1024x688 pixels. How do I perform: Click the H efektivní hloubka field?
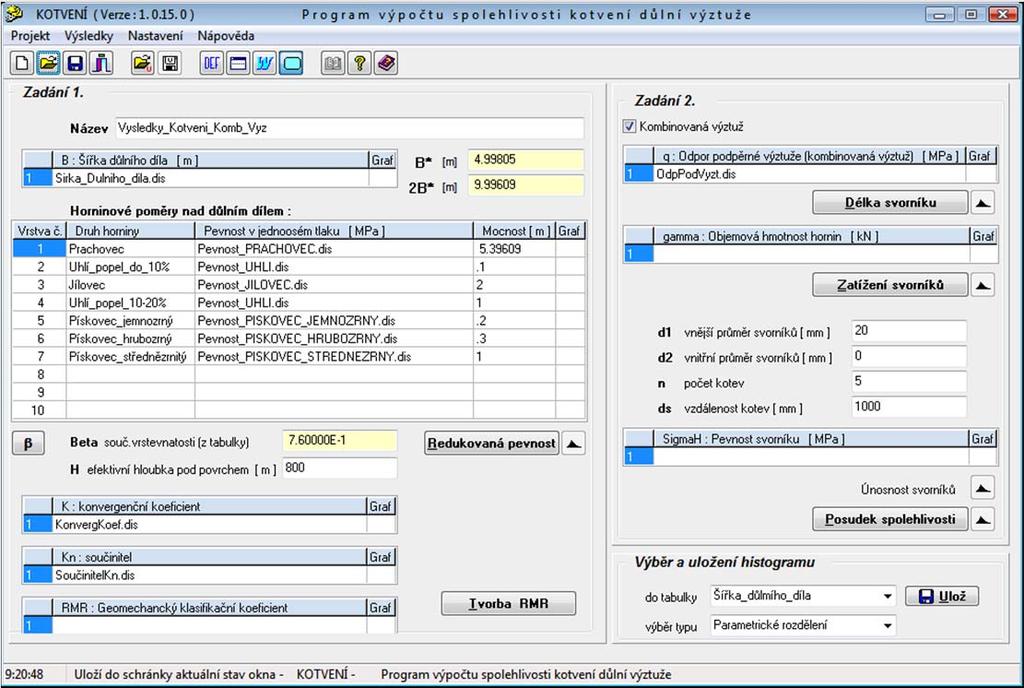click(x=340, y=468)
